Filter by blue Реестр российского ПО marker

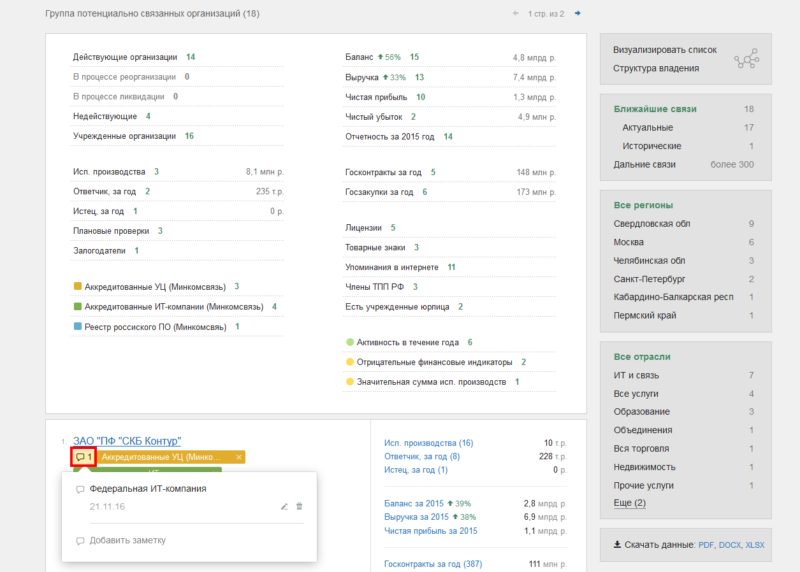[x=78, y=326]
